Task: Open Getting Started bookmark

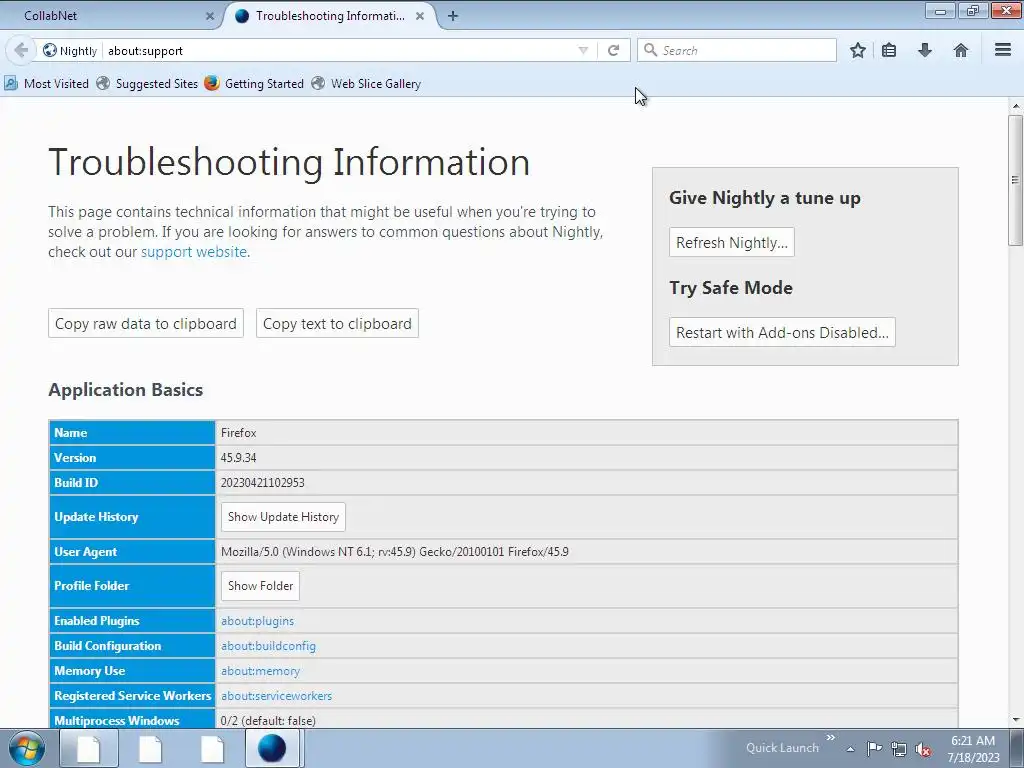Action: click(x=254, y=84)
